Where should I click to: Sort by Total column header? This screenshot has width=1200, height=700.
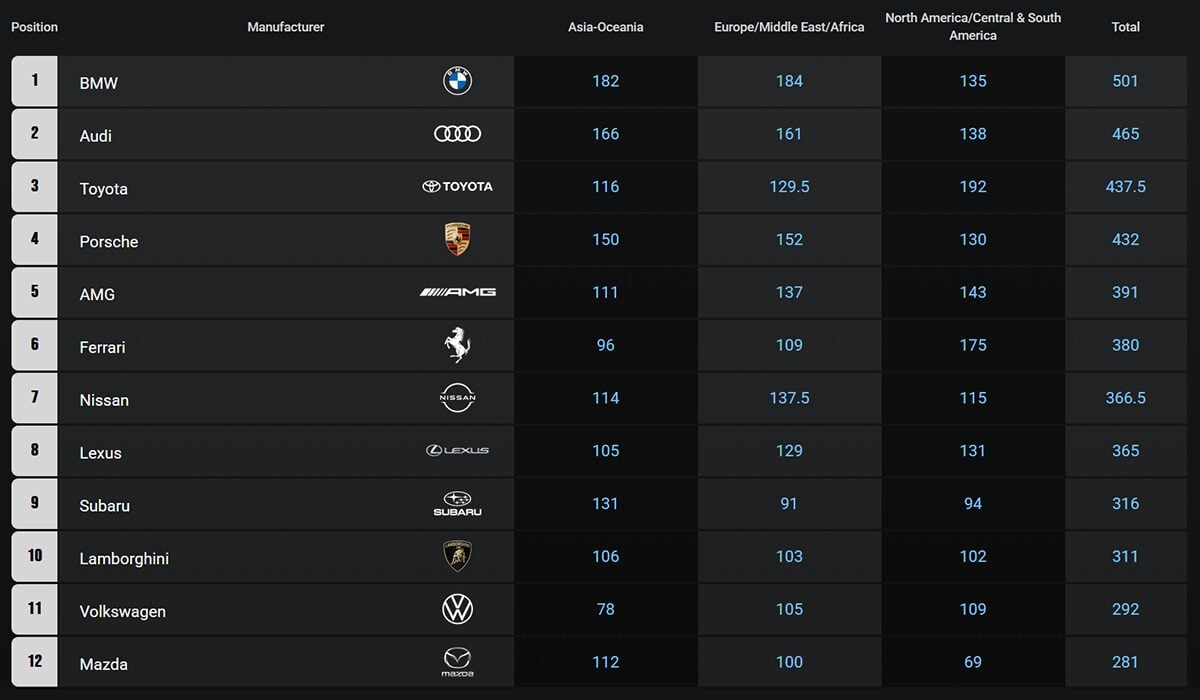coord(1125,27)
